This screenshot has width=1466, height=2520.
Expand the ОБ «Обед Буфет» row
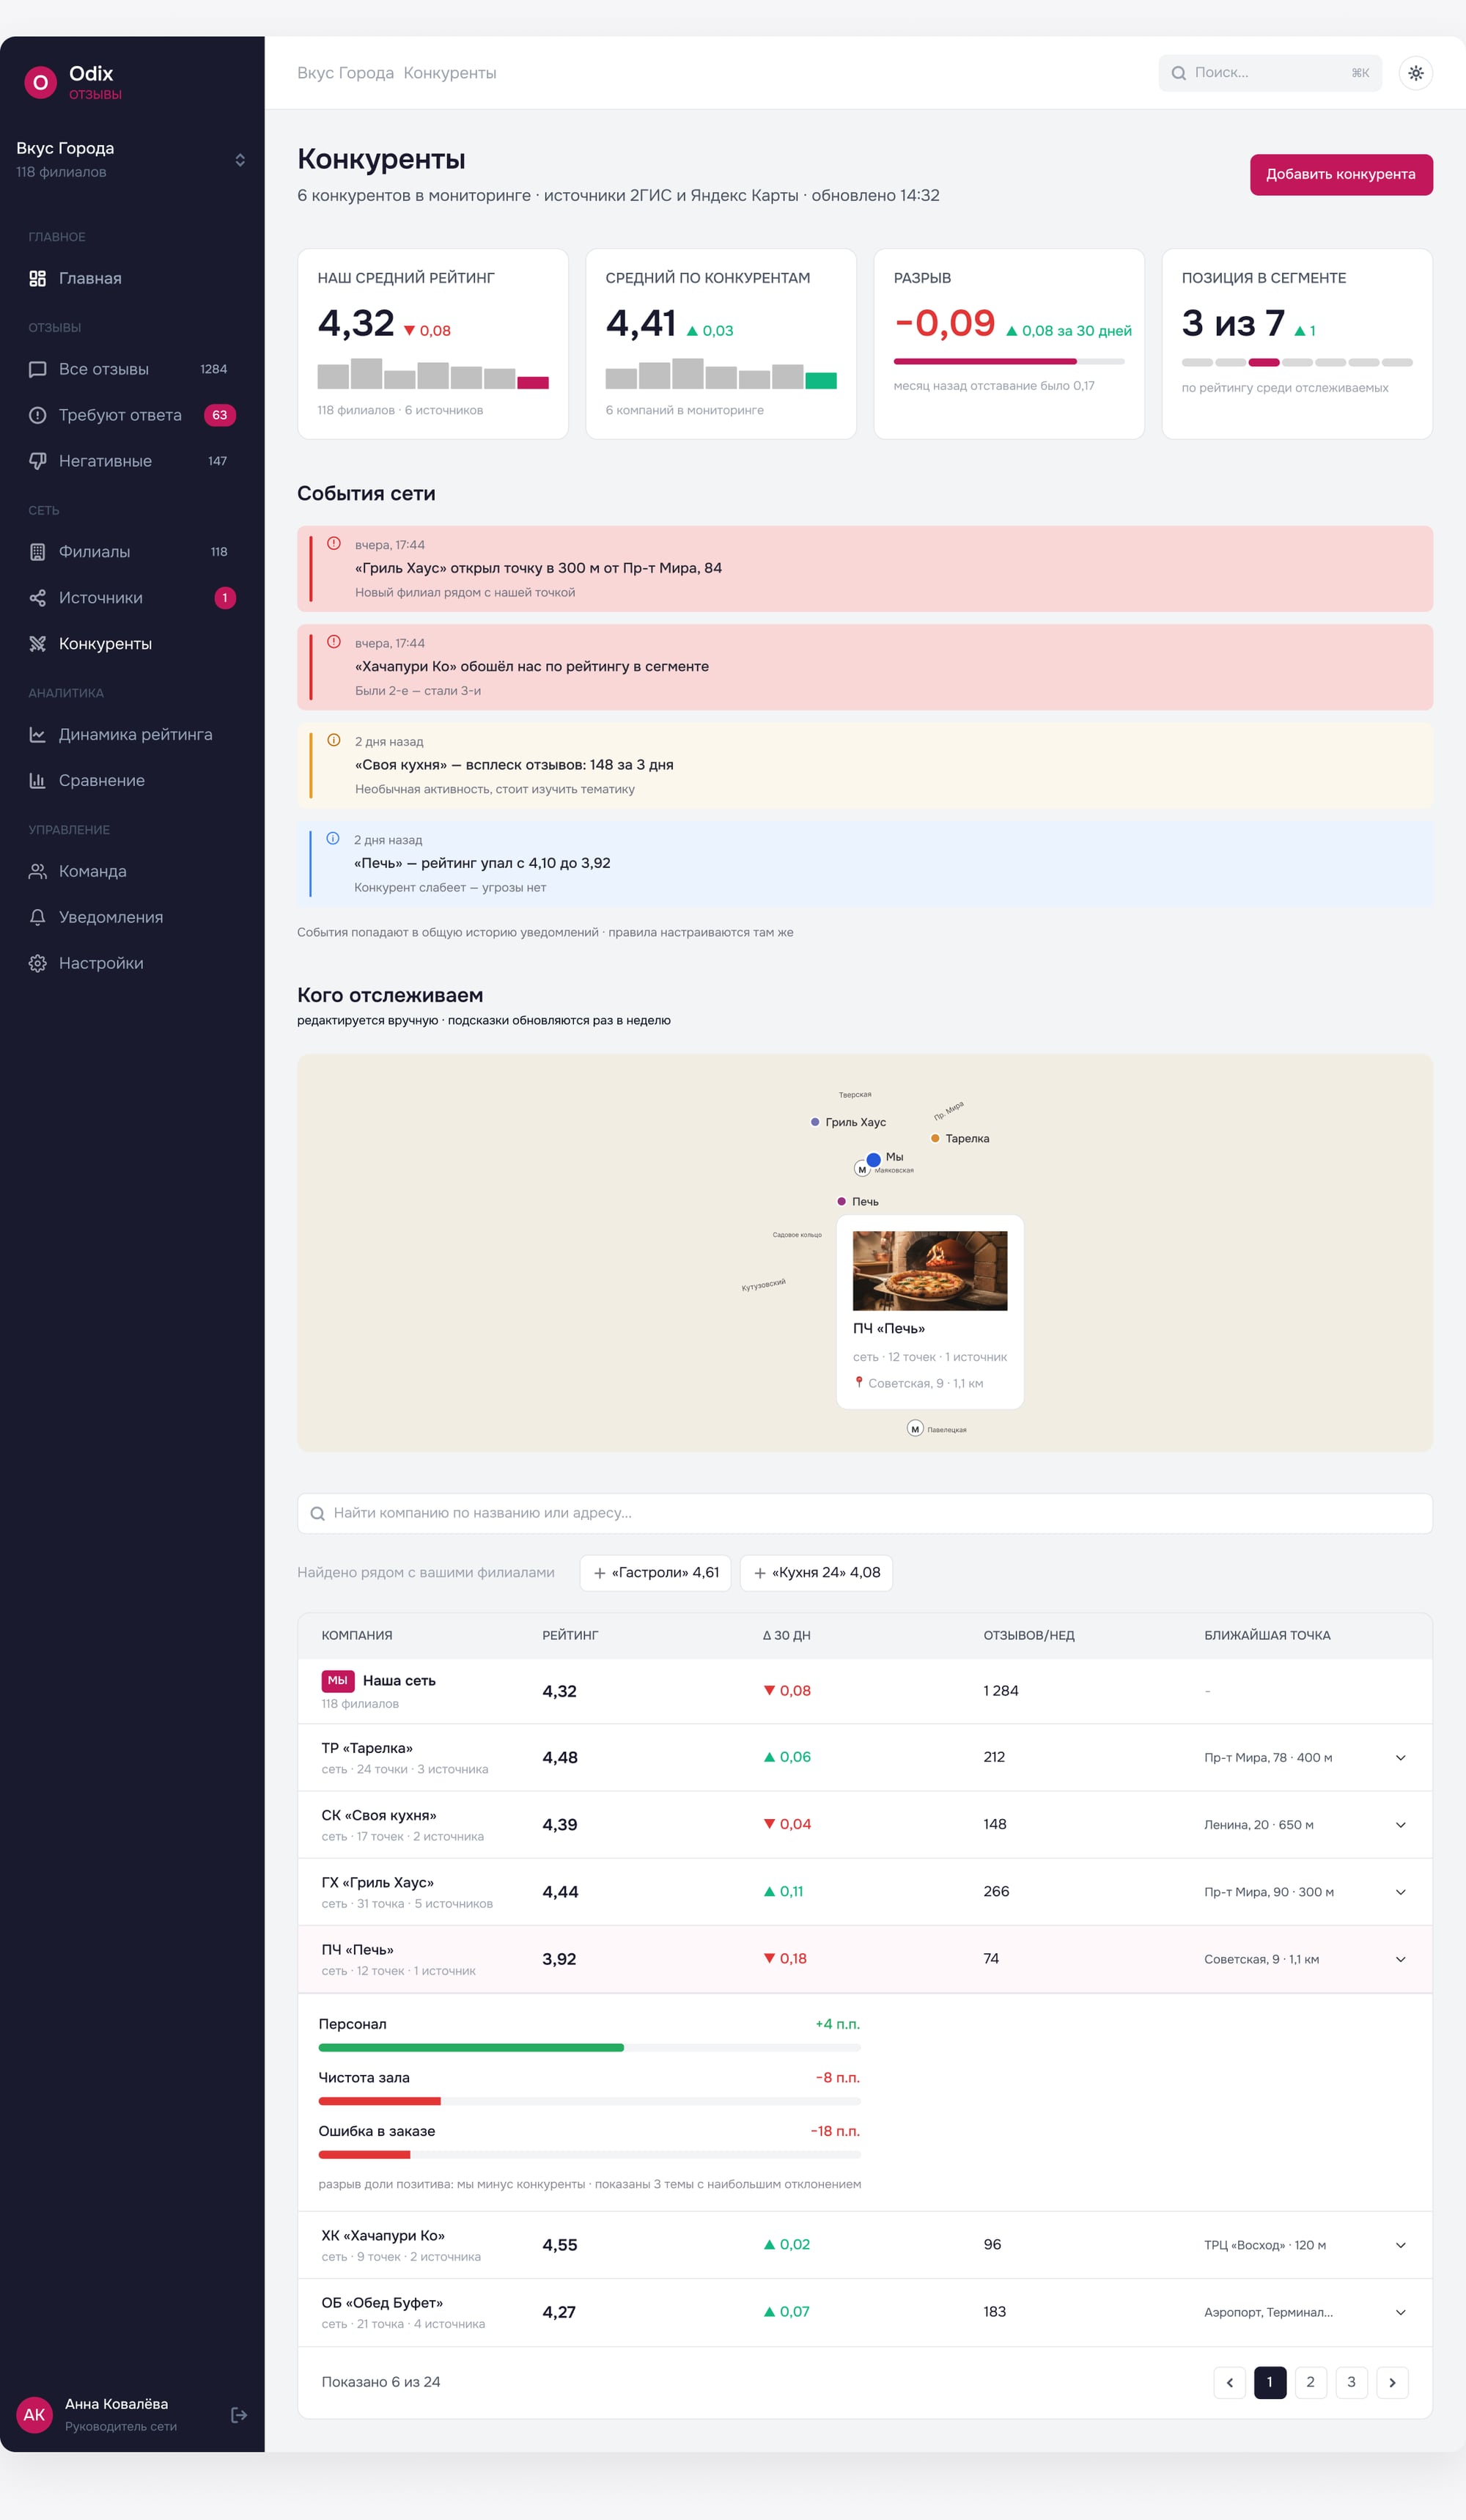click(x=1400, y=2312)
